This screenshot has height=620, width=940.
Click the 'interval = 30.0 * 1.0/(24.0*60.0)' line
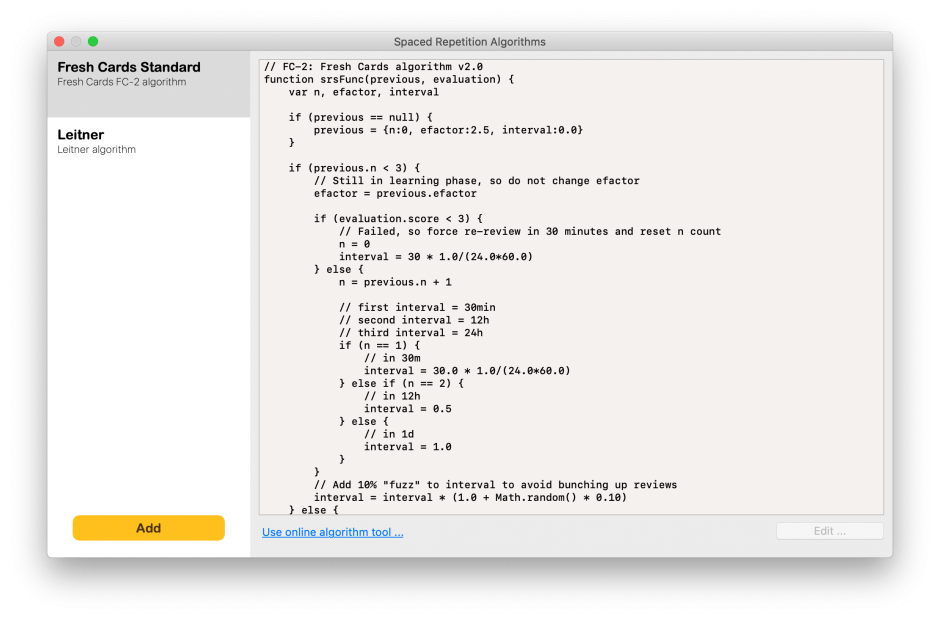tap(467, 371)
